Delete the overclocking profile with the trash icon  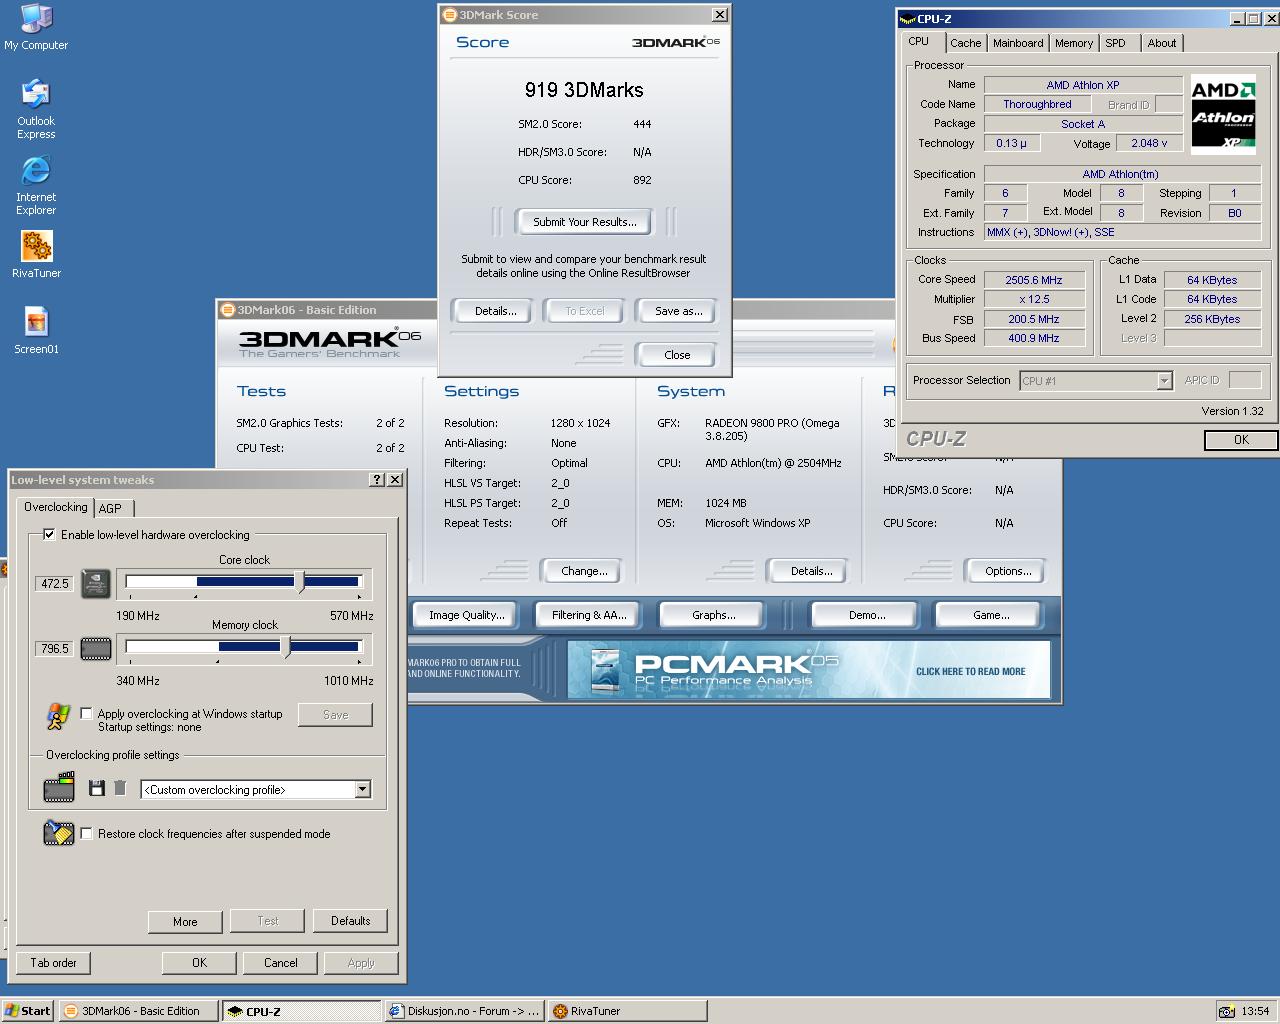[120, 788]
